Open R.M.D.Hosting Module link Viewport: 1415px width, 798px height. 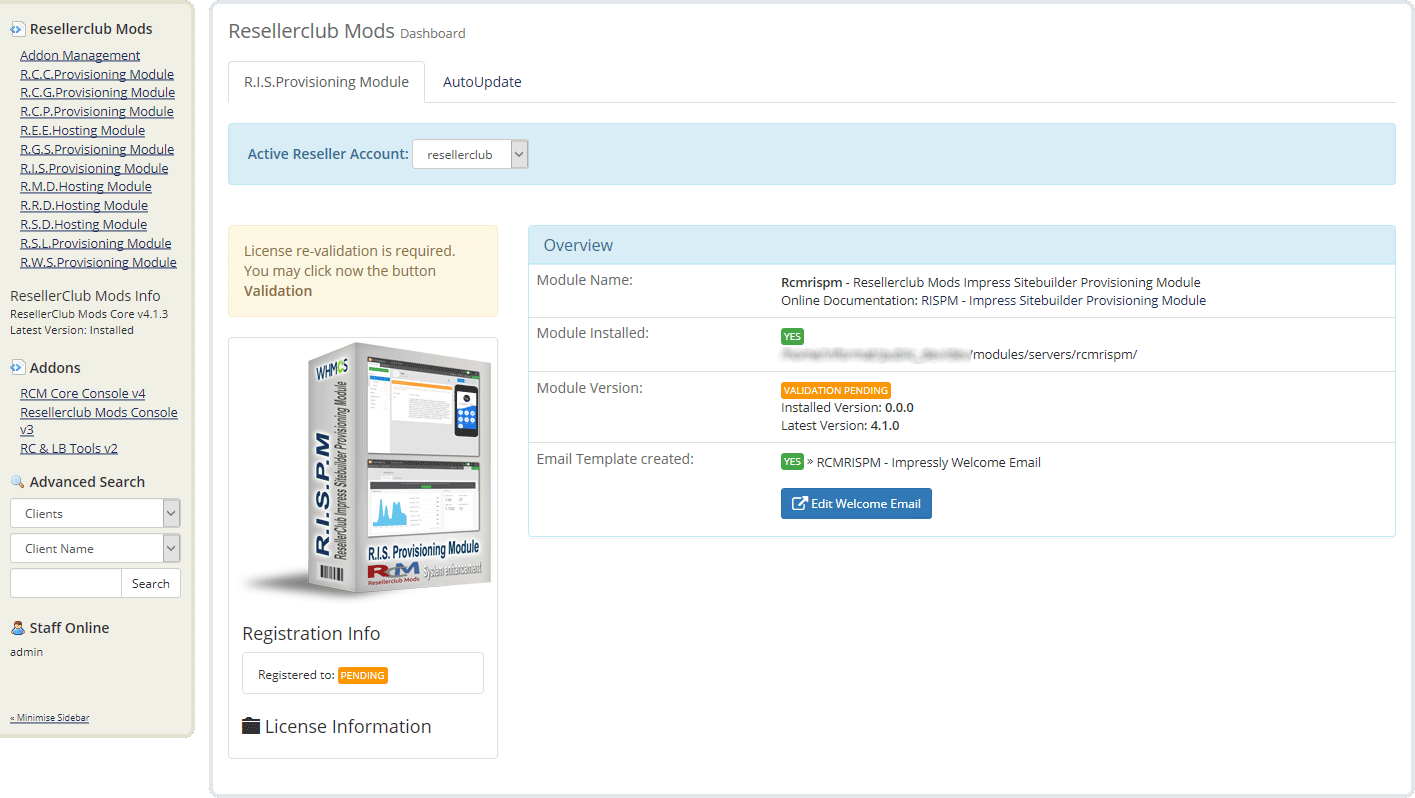click(86, 186)
